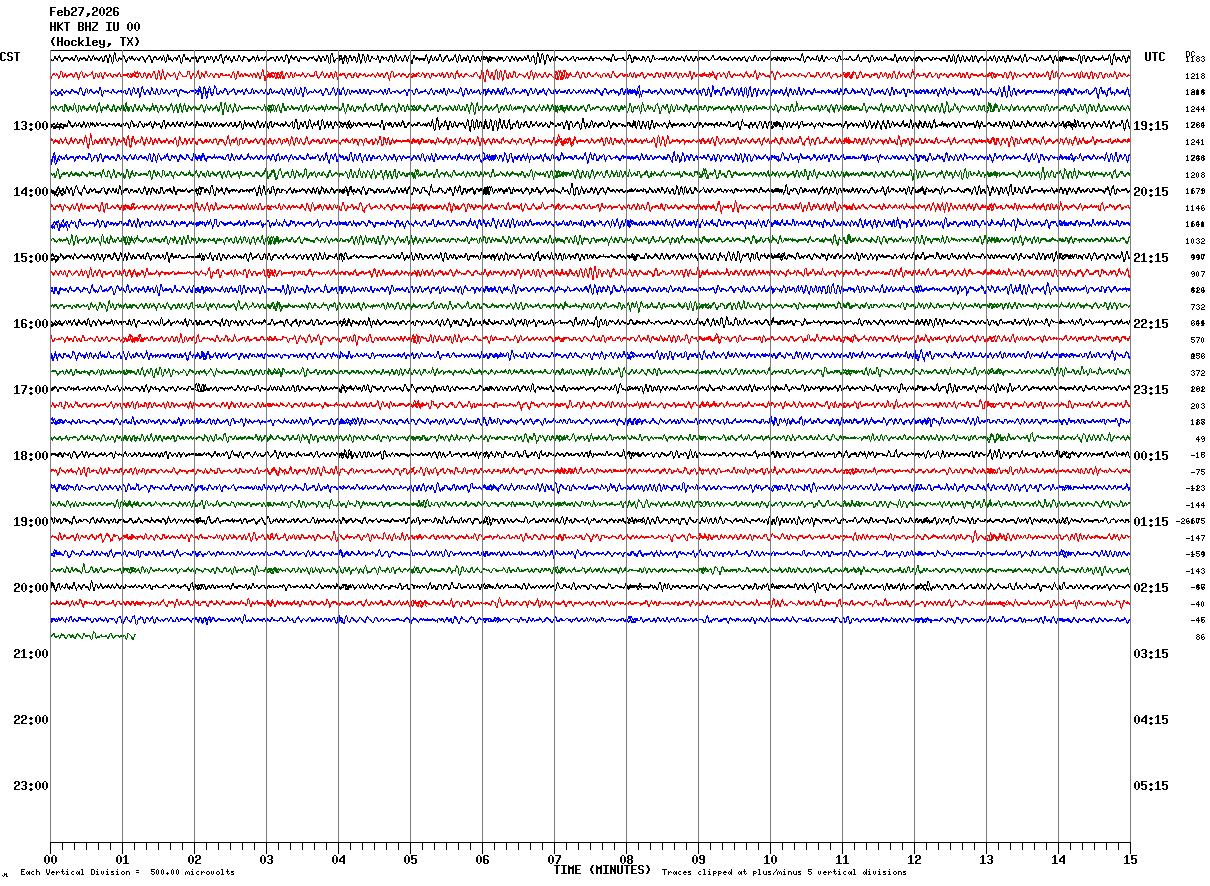Click minute tick label 06
The height and width of the screenshot is (886, 1210).
tap(482, 859)
